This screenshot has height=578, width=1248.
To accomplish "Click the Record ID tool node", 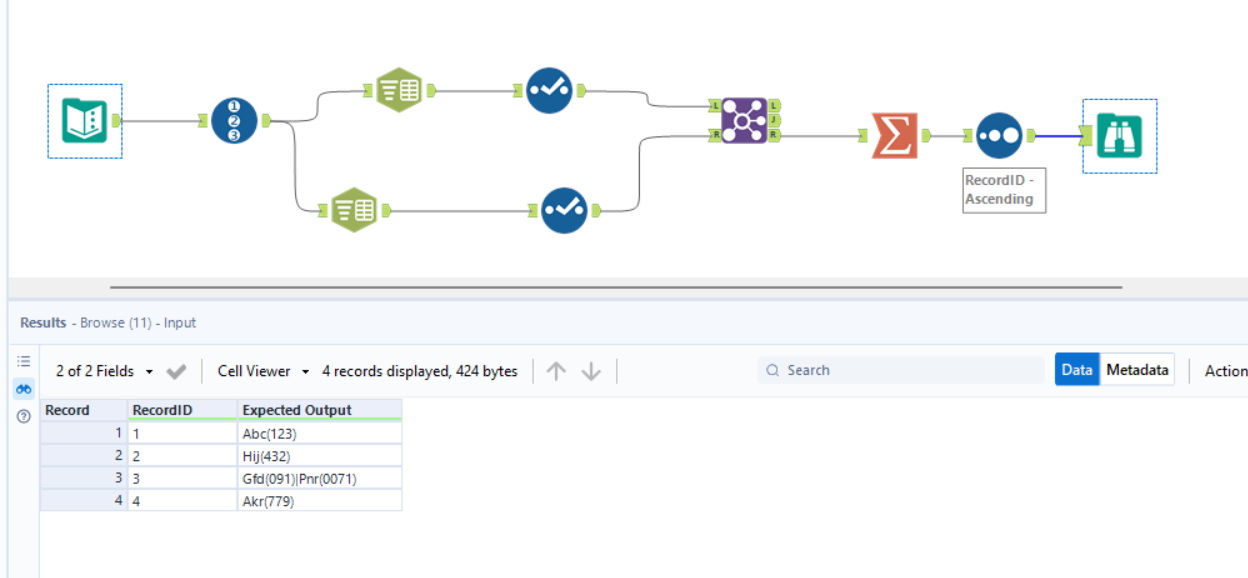I will coord(234,121).
